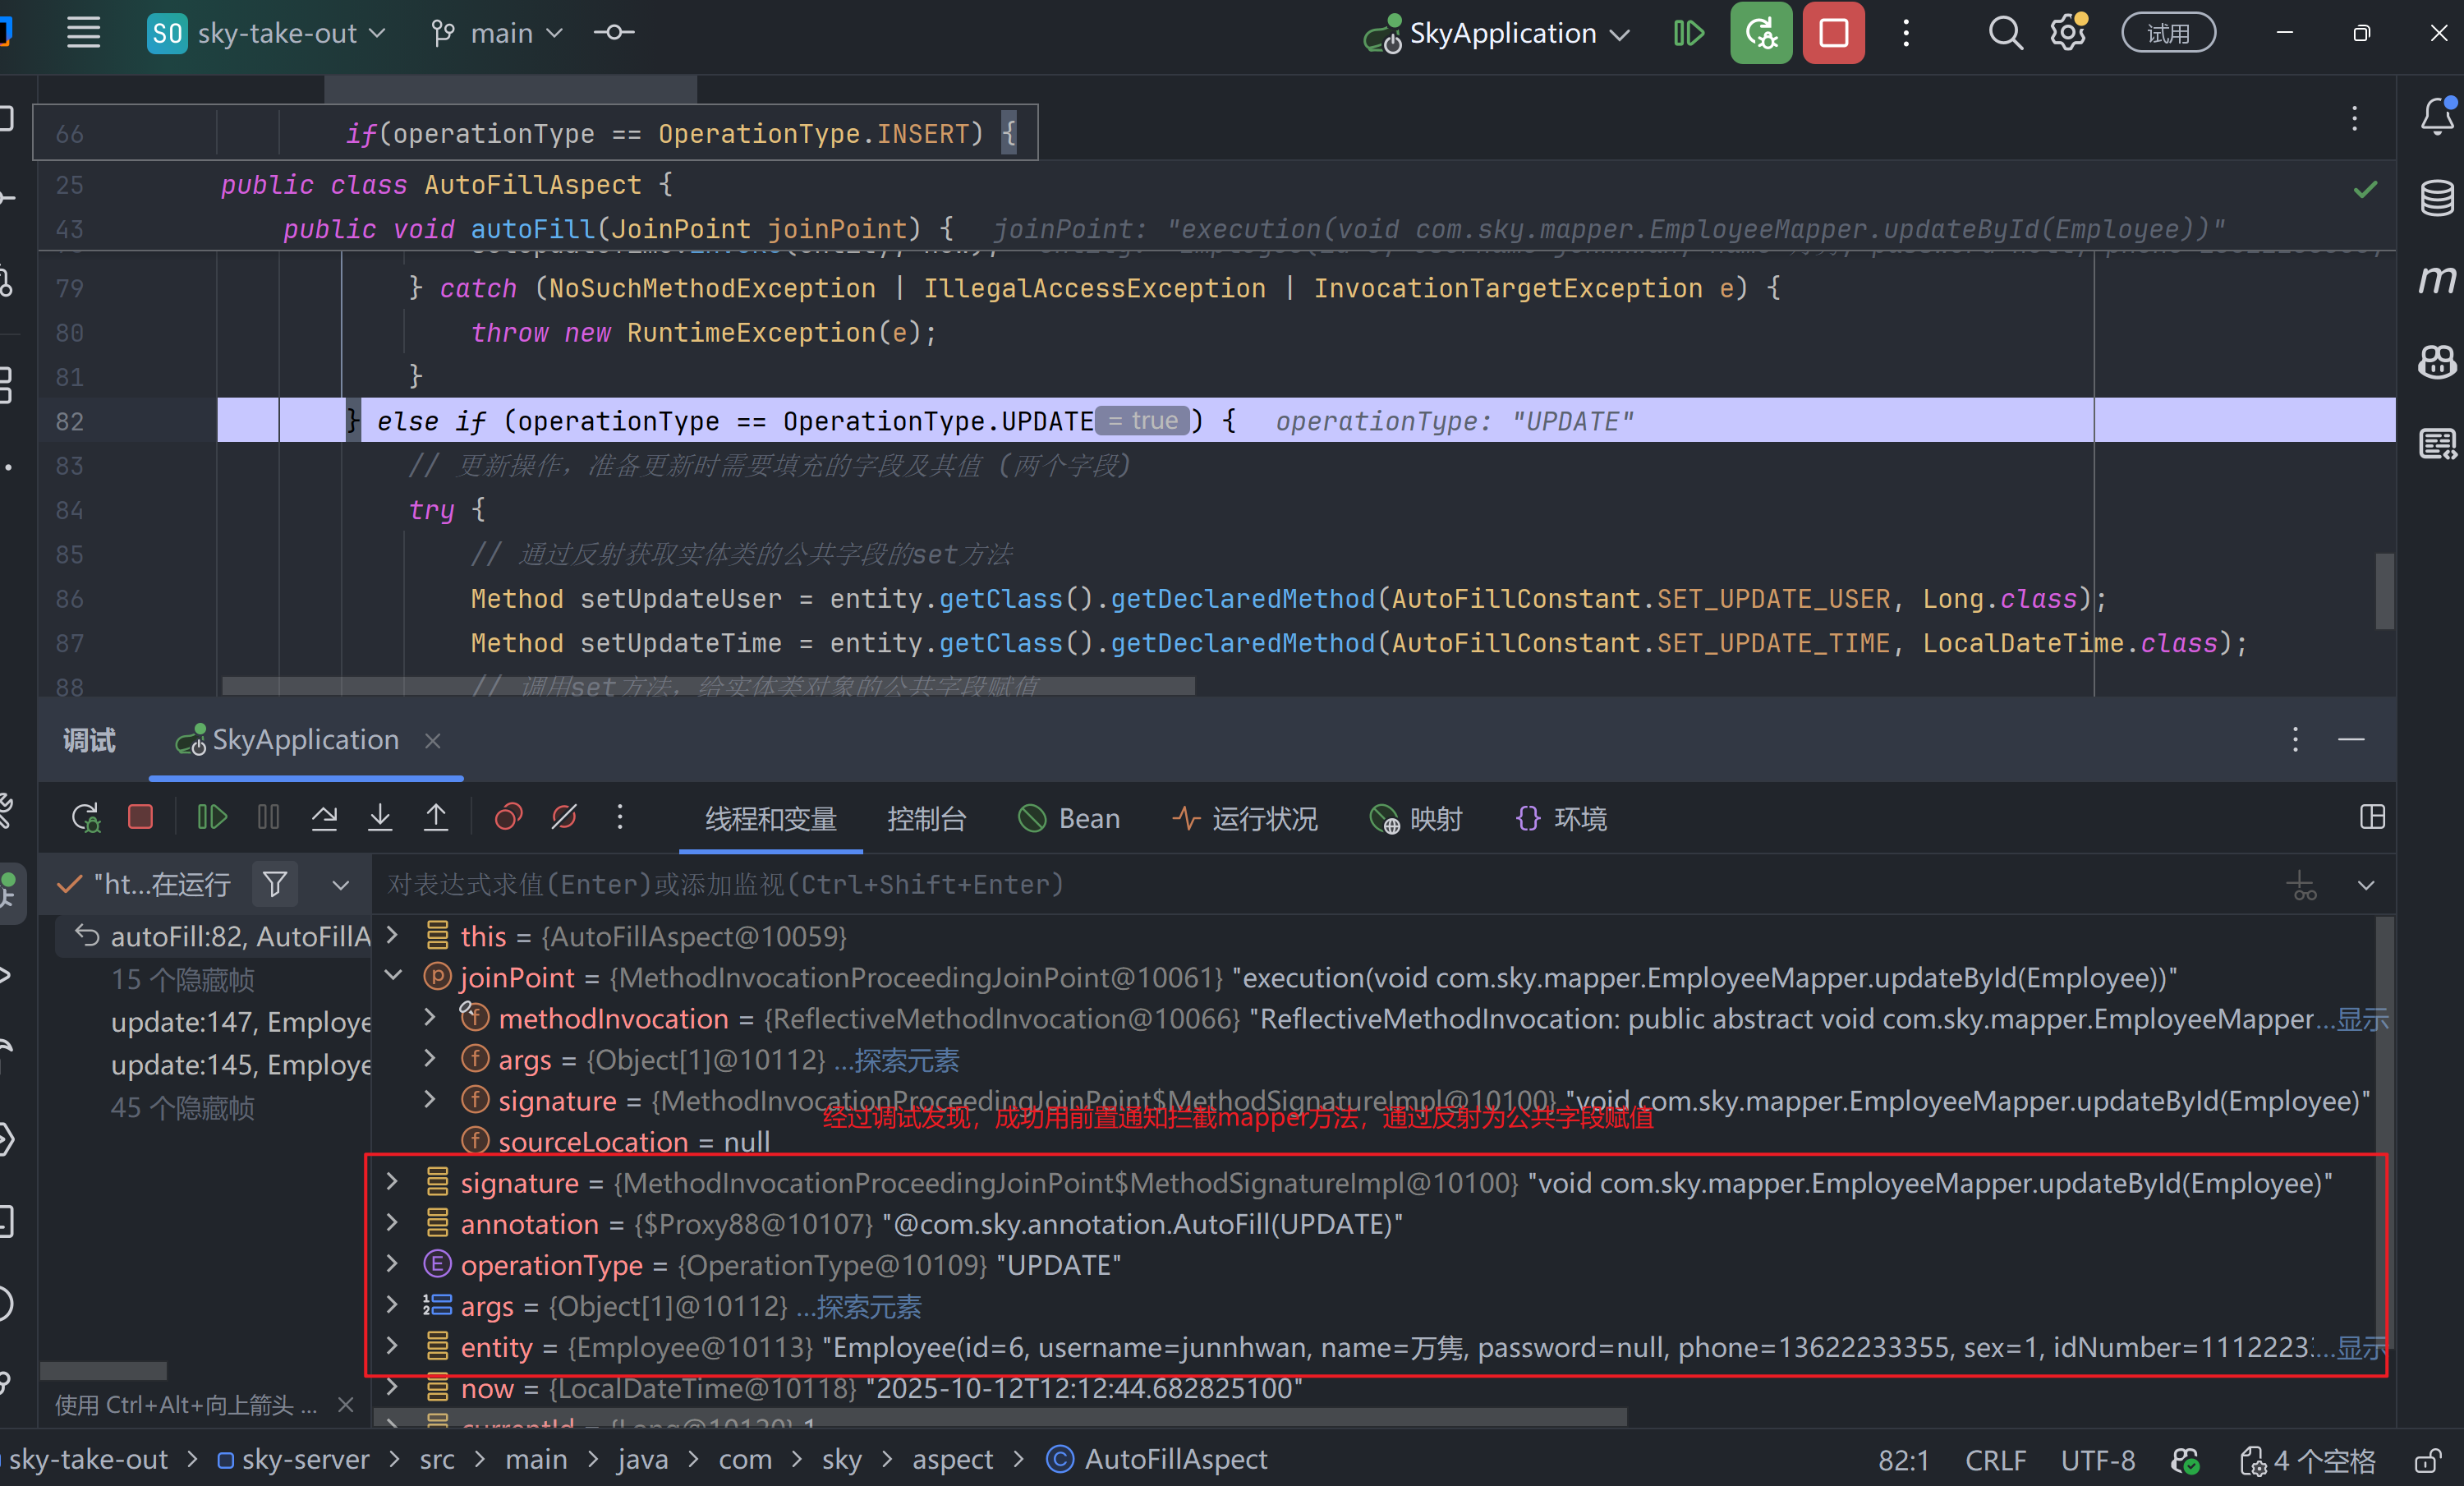Expand the entity variable node

tap(393, 1346)
